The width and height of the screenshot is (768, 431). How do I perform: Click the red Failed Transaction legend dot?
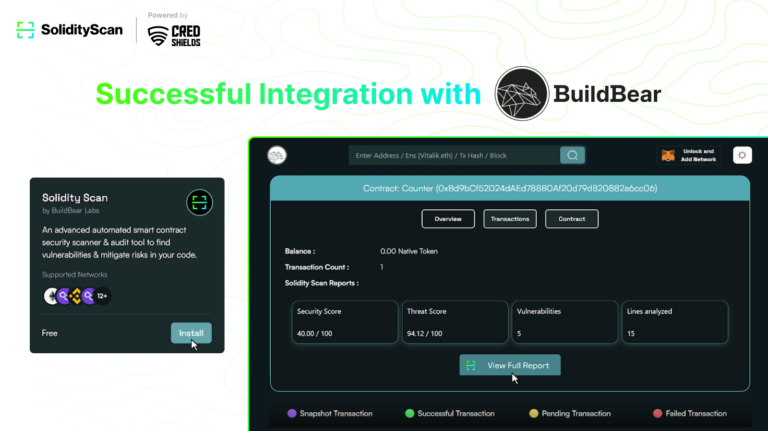pos(657,413)
